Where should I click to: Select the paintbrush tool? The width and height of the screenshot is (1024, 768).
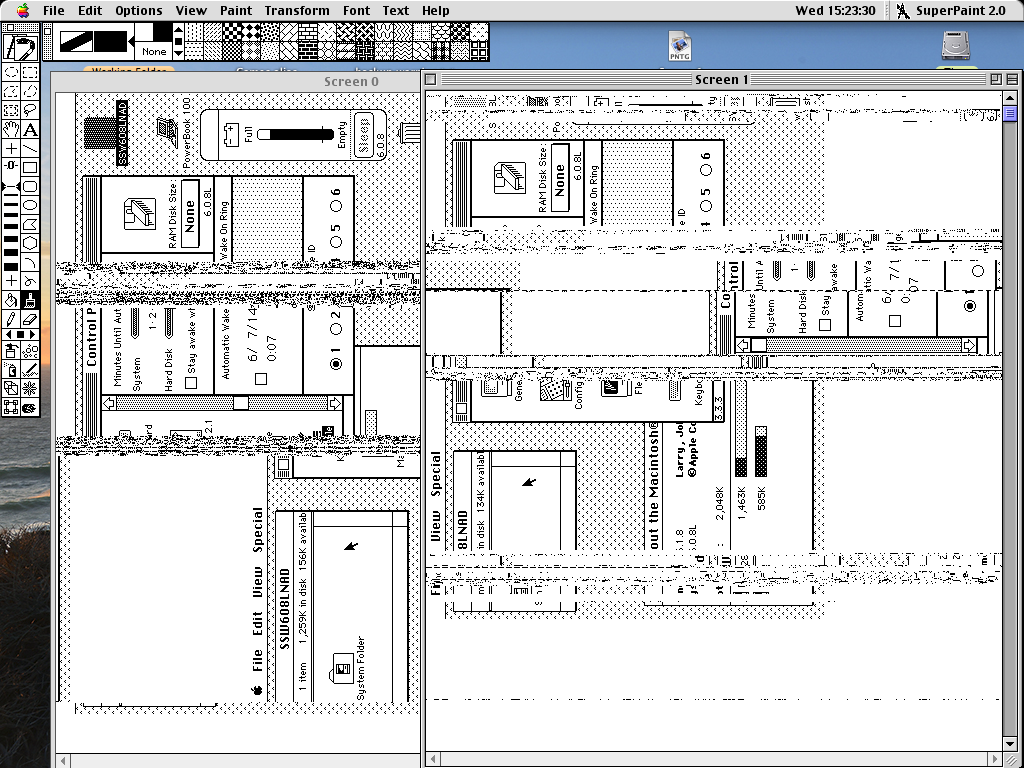pos(30,300)
